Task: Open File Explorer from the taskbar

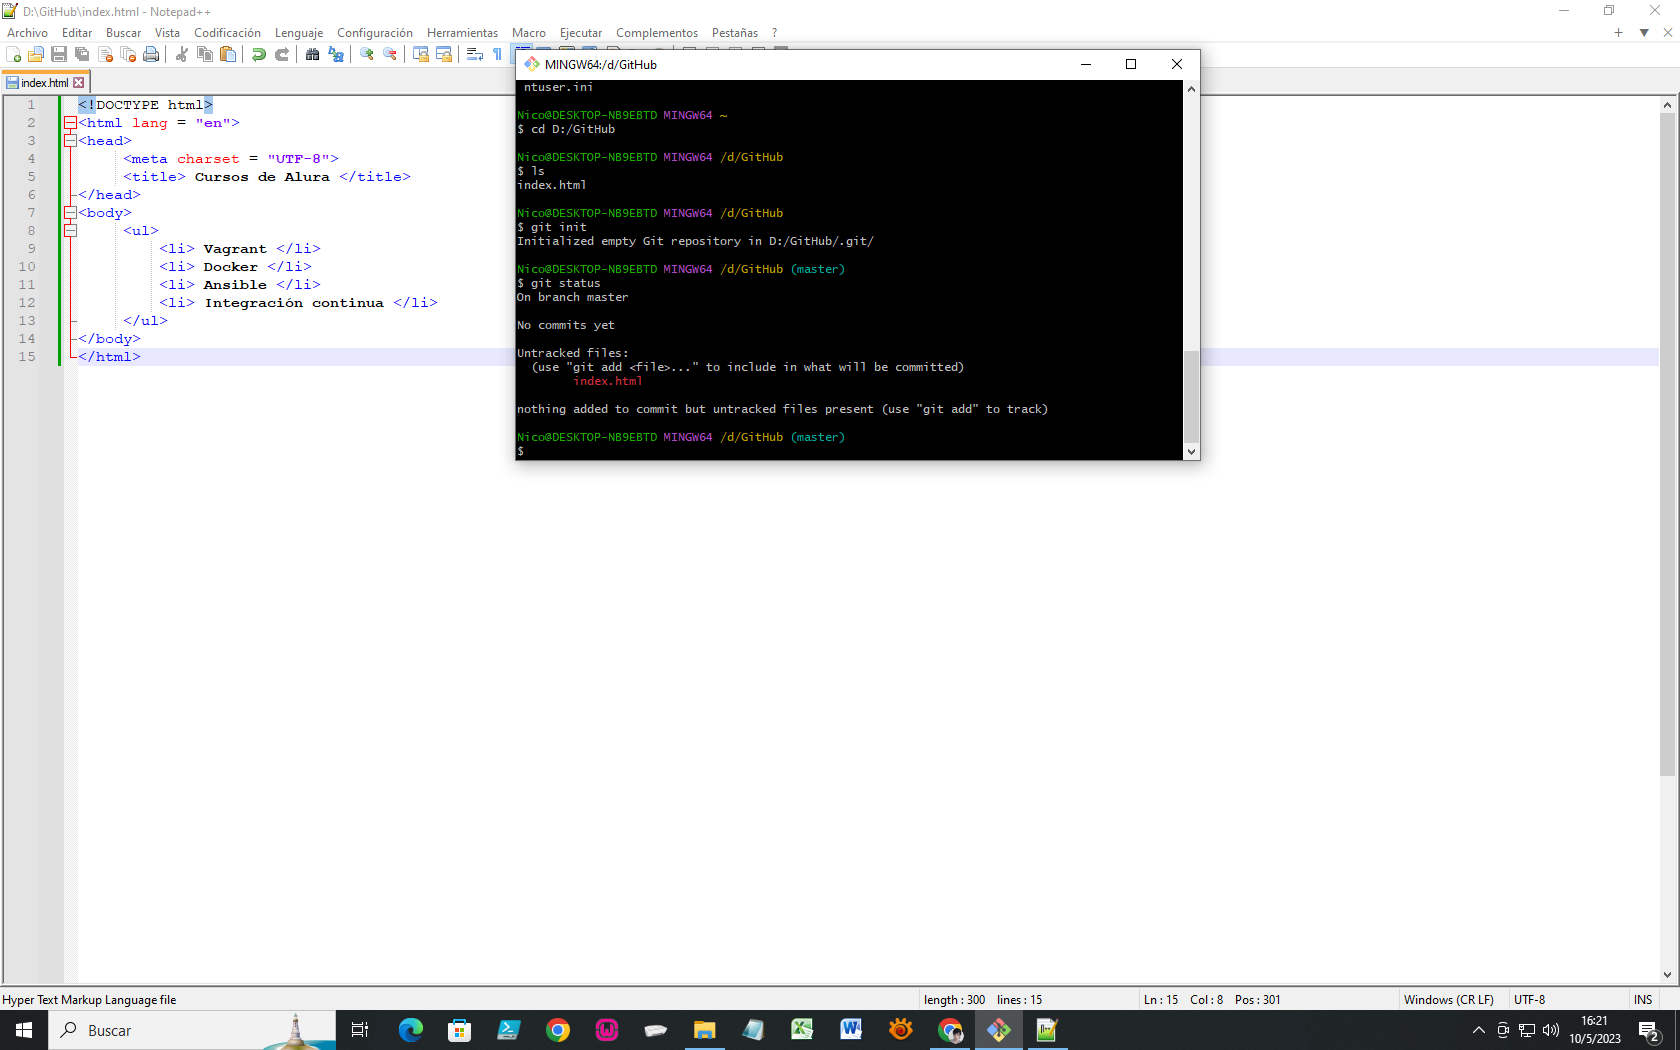Action: pyautogui.click(x=705, y=1030)
